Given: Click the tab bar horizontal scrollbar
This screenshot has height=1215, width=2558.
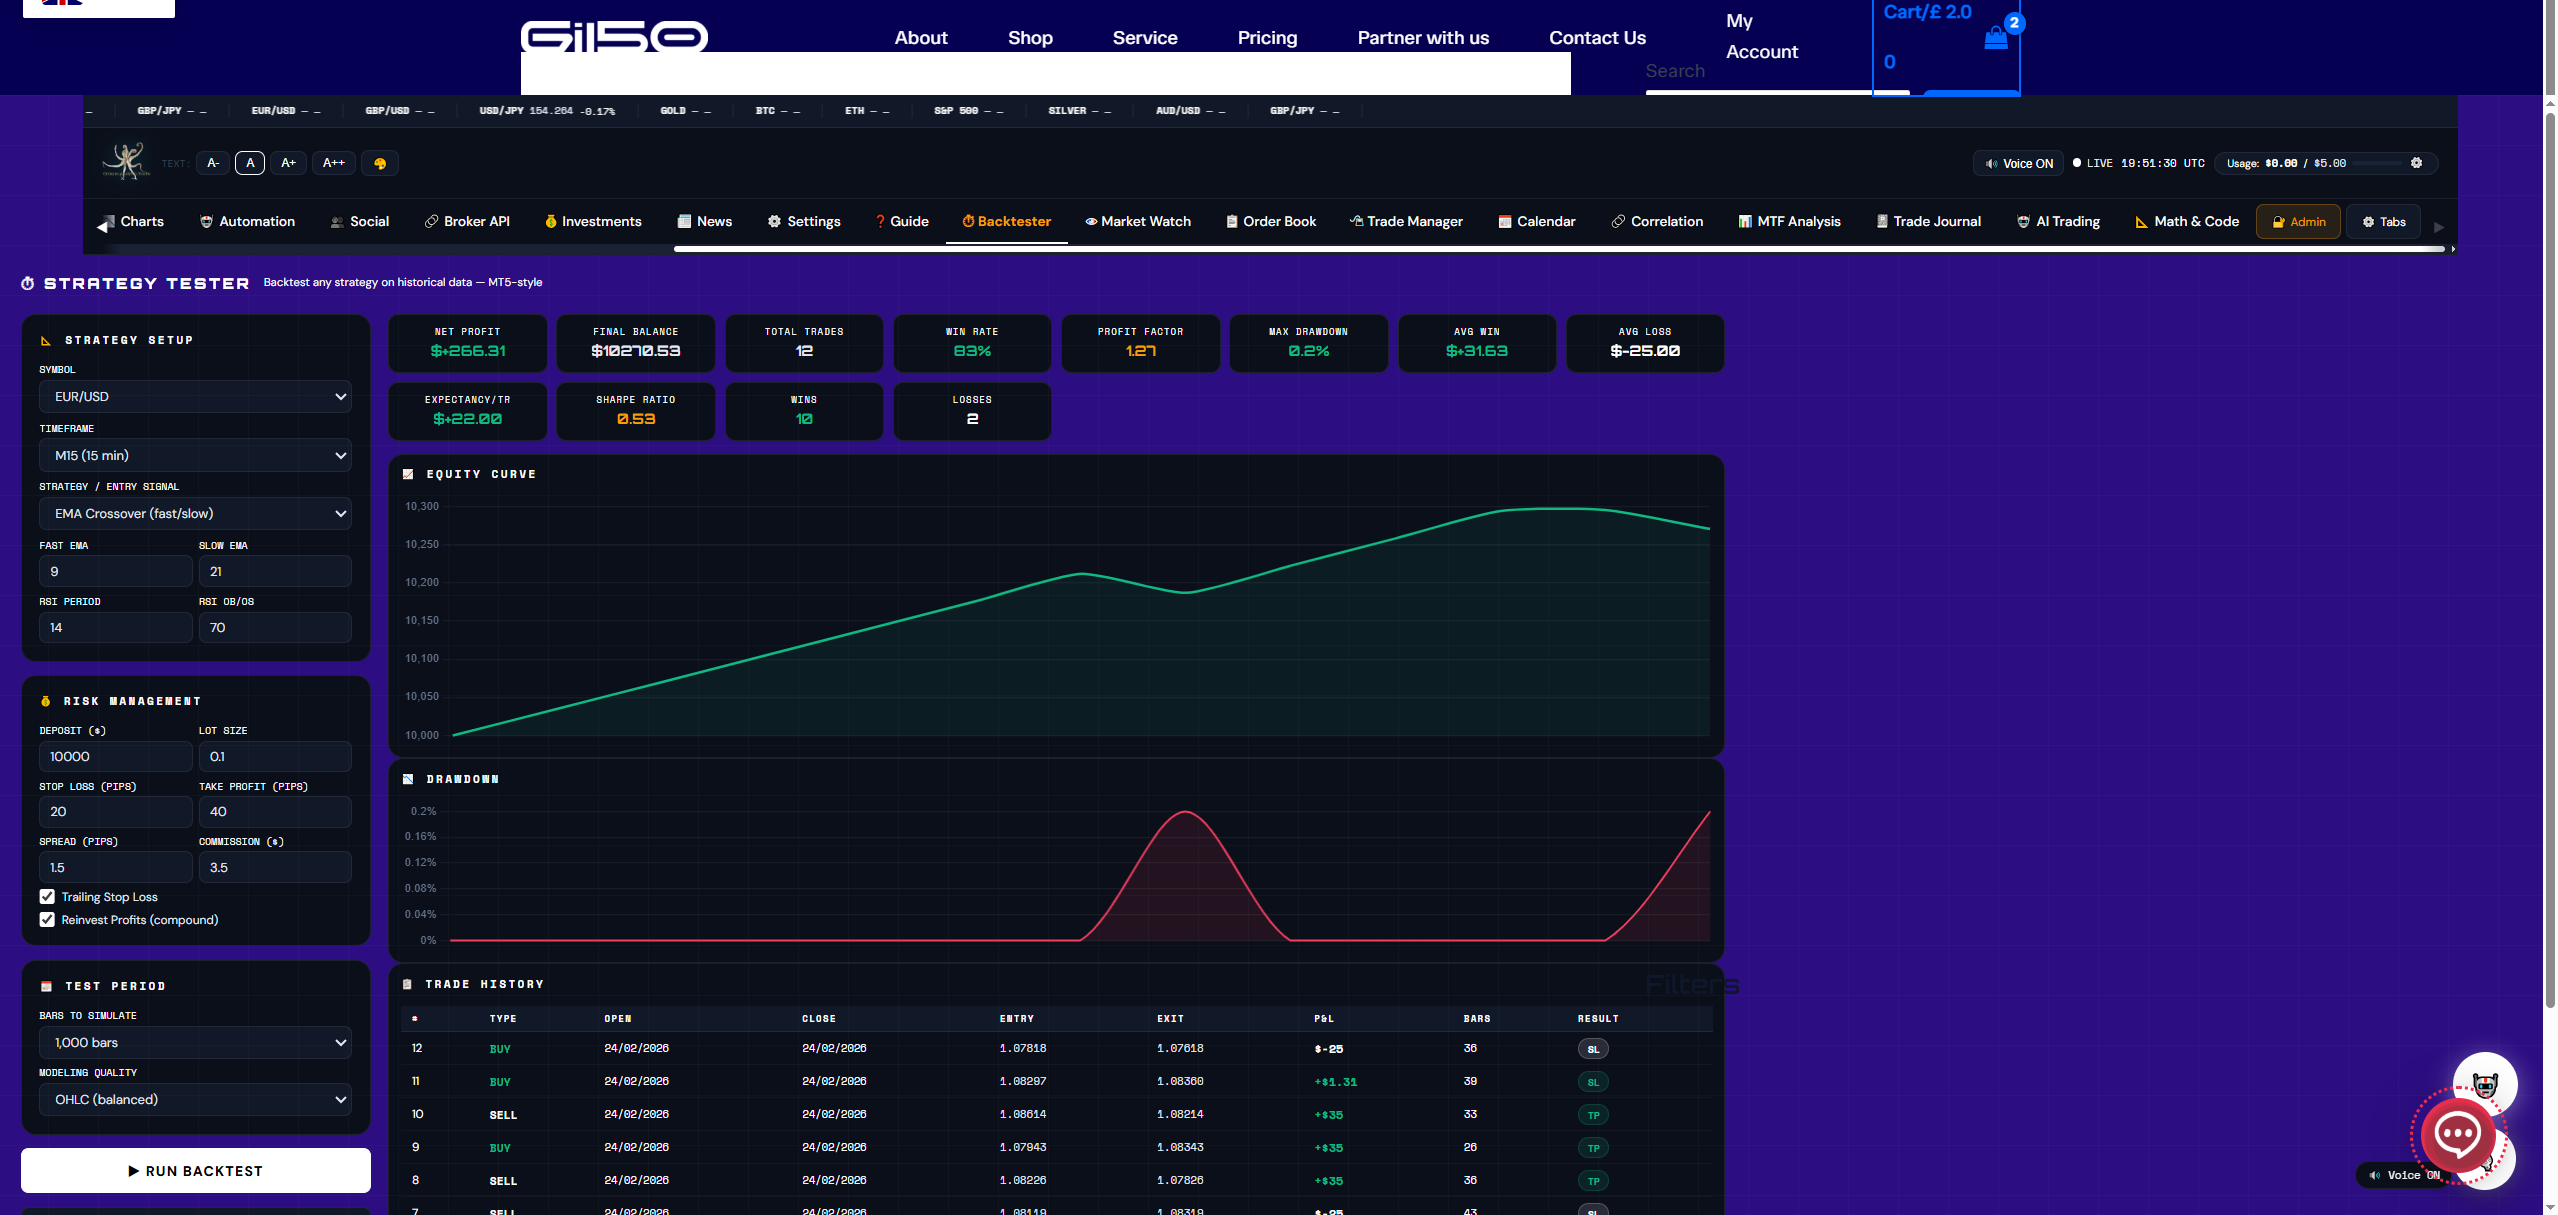Looking at the screenshot, I should coord(1560,249).
